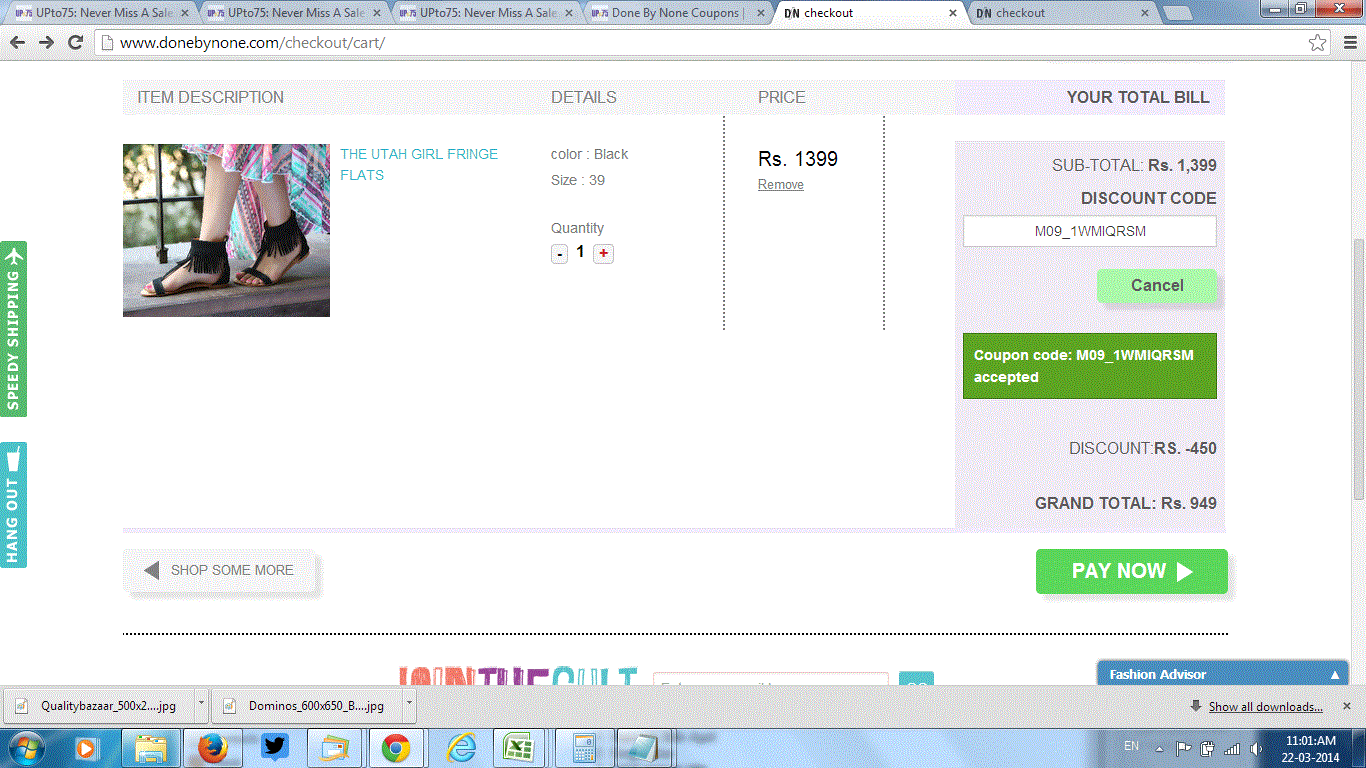Screen dimensions: 1366x768
Task: Open Firefox from the taskbar
Action: [212, 748]
